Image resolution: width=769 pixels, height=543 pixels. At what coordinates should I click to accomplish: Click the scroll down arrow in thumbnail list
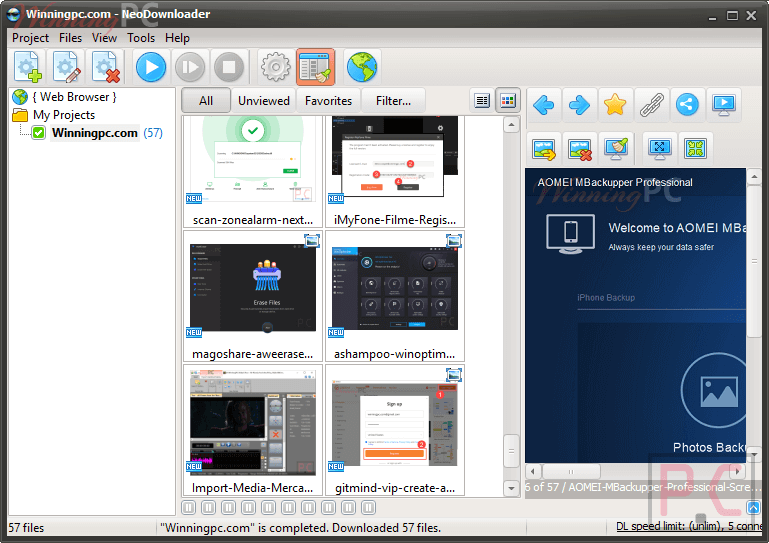511,488
